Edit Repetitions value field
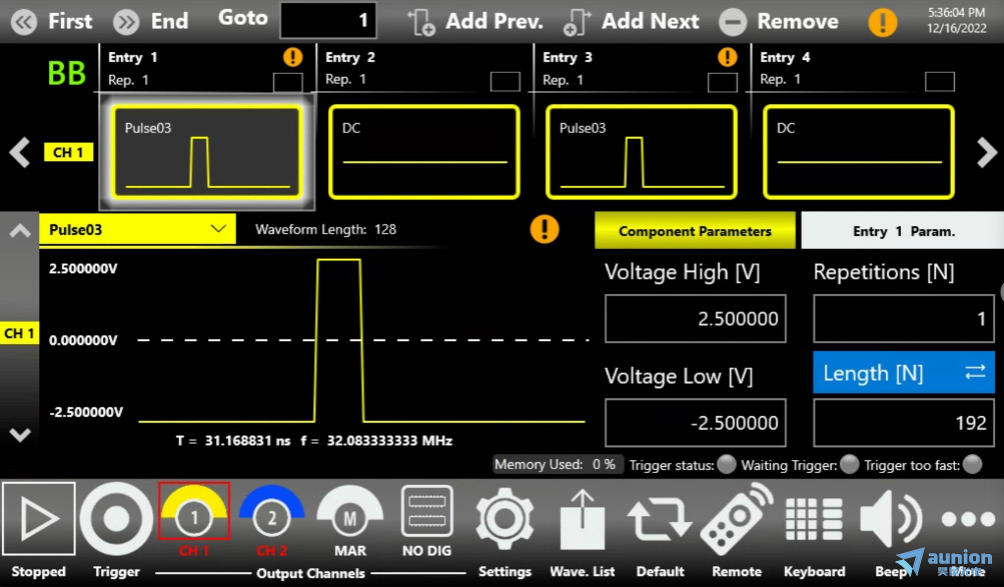This screenshot has width=1004, height=587. [903, 319]
